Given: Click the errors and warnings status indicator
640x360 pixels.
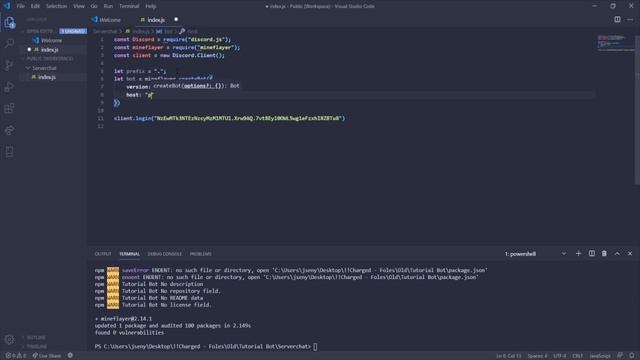Looking at the screenshot, I should click(x=16, y=356).
